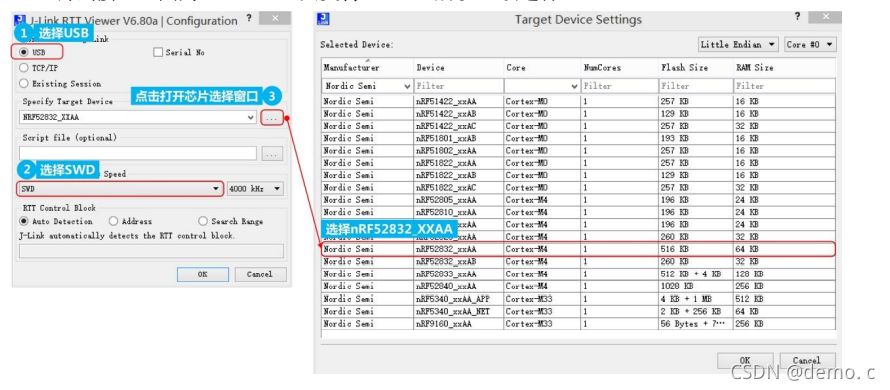Click the RAM Size filter field
Viewport: 890px width, 390px height.
tap(784, 86)
